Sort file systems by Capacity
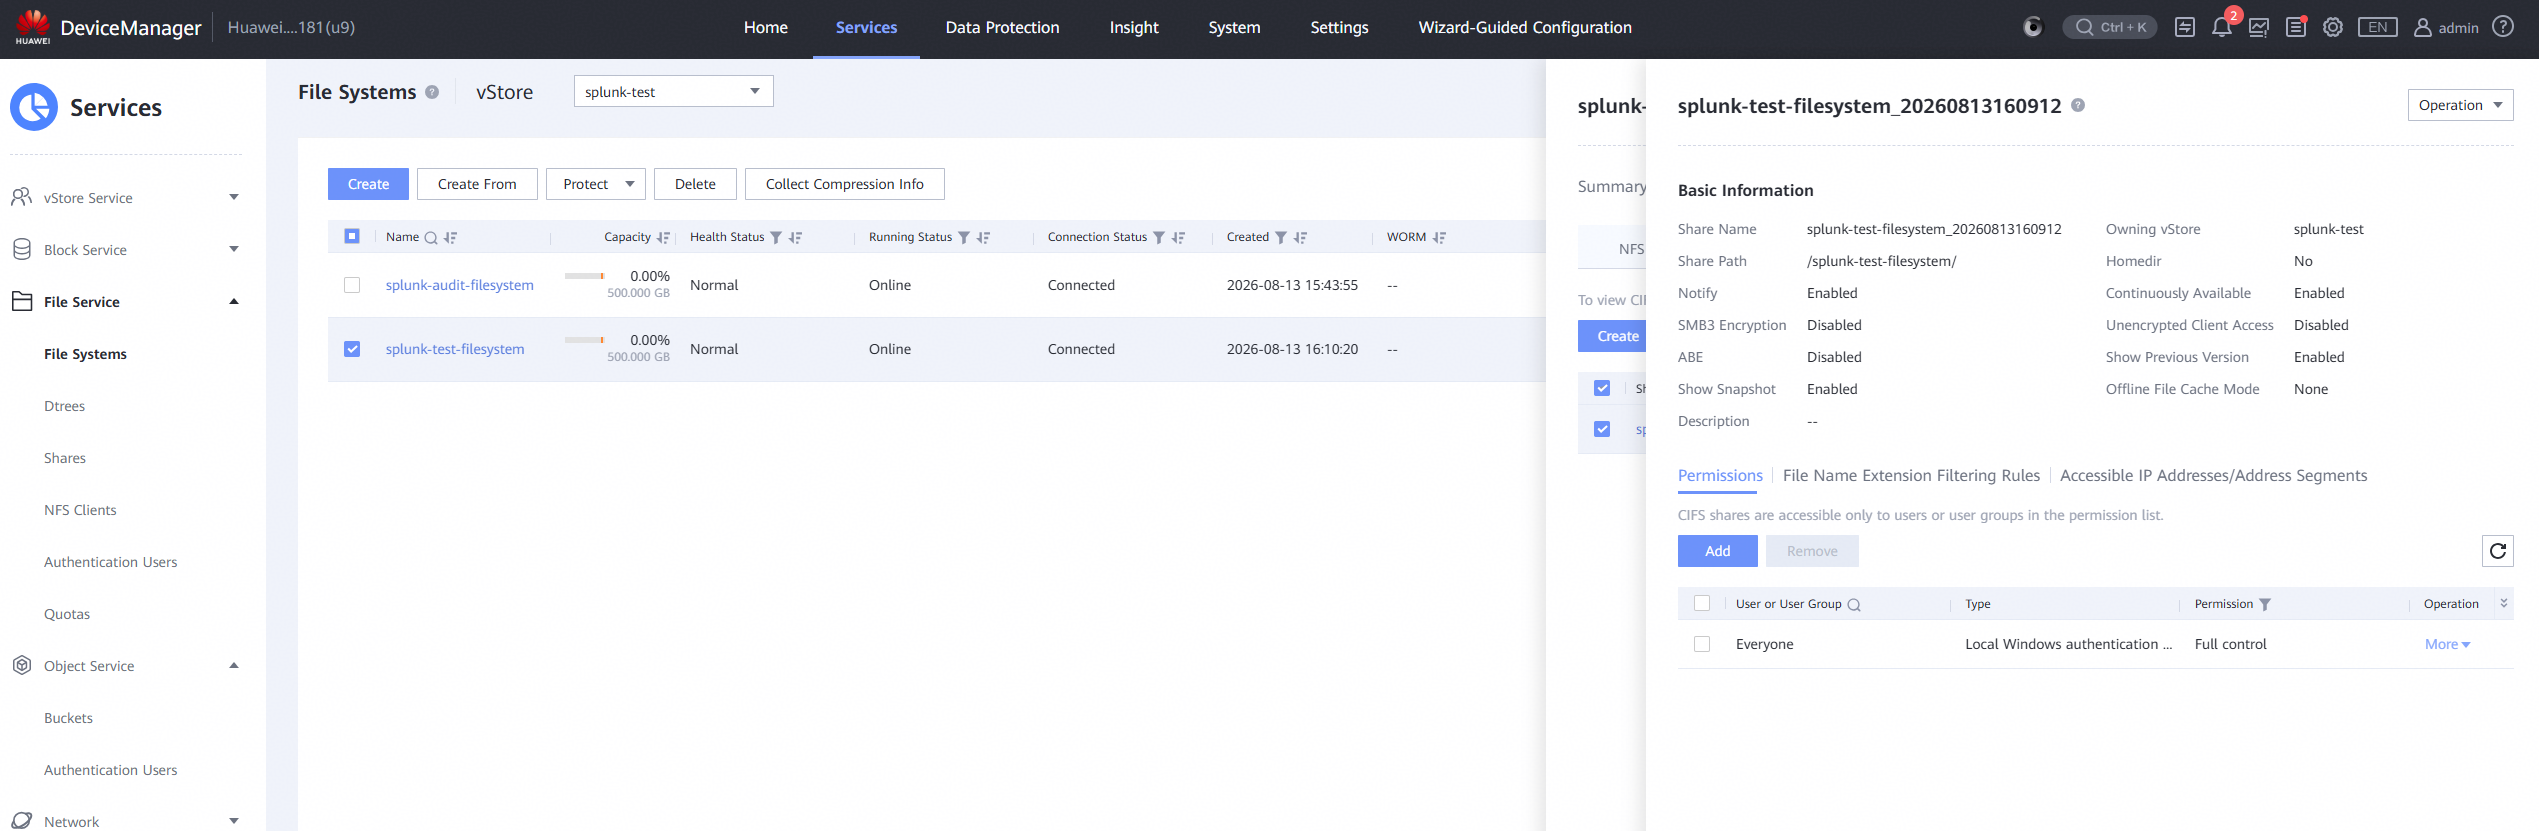Viewport: 2539px width, 831px height. (663, 238)
